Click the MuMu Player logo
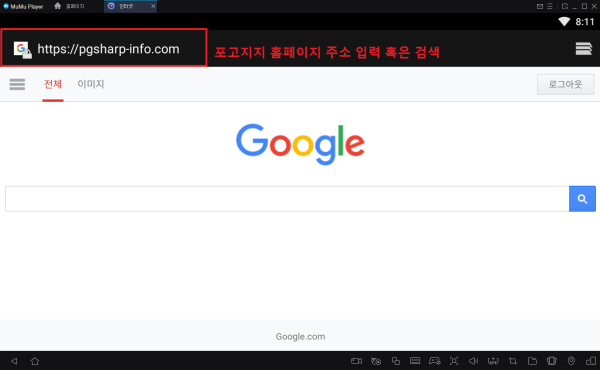The width and height of the screenshot is (600, 370). (6, 6)
